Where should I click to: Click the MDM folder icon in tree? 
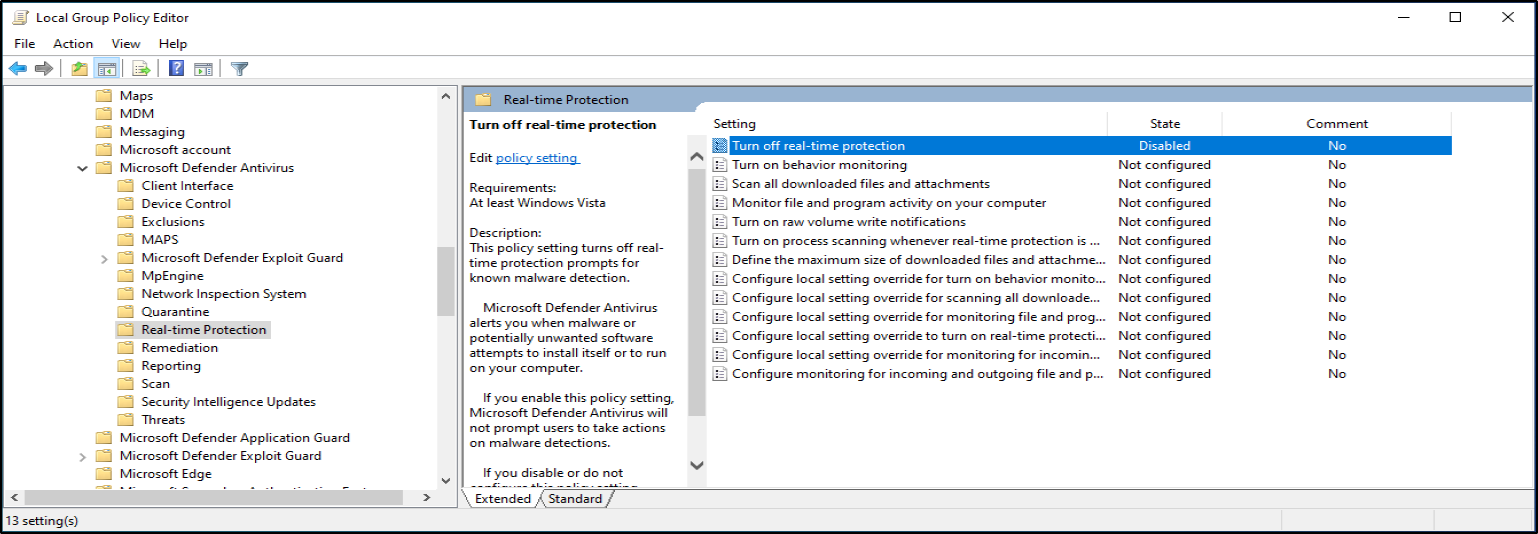[x=103, y=114]
